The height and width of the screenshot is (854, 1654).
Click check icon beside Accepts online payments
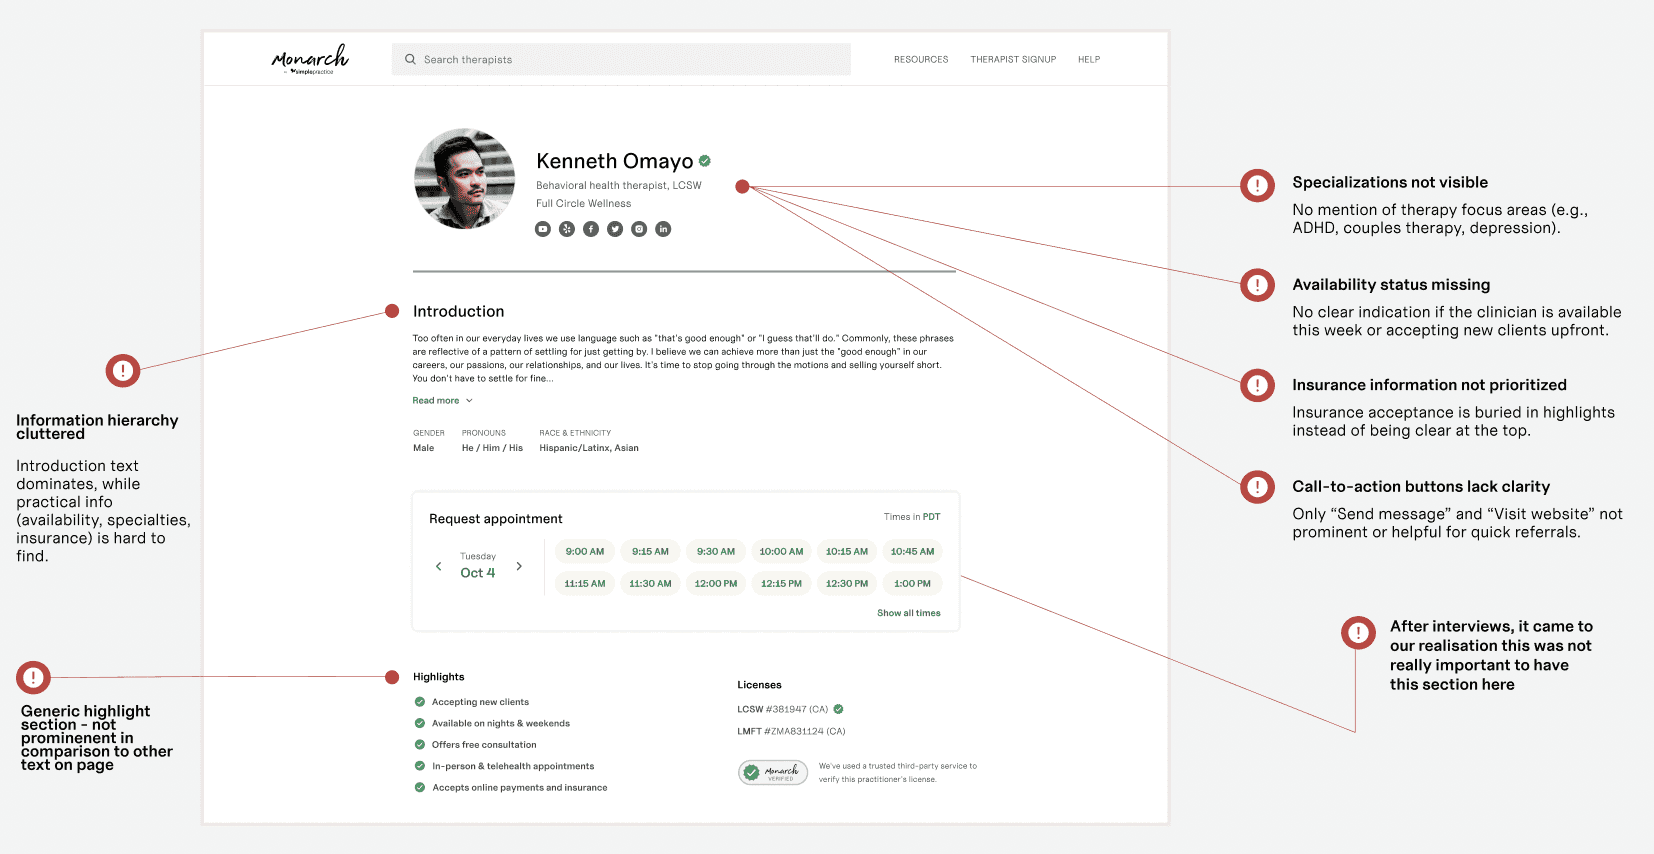click(420, 787)
